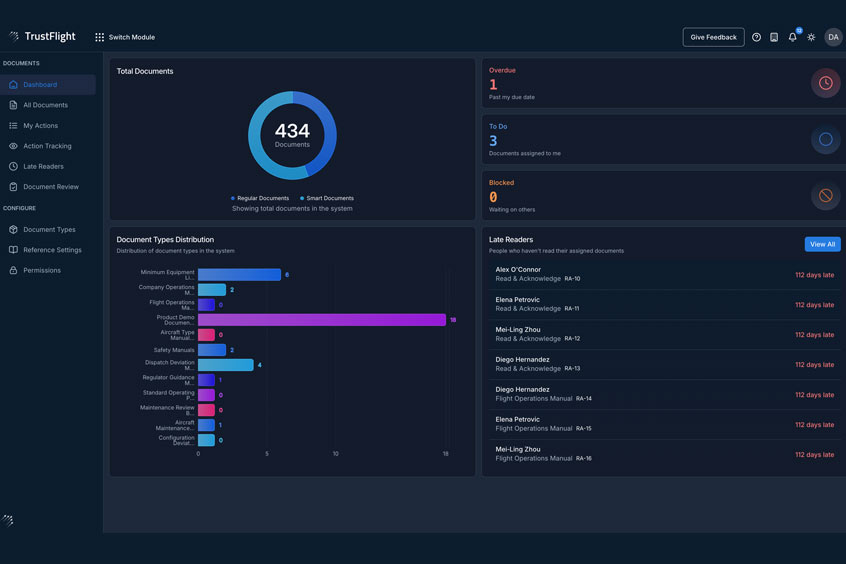This screenshot has height=564, width=846.
Task: Open the Switch Module grid menu
Action: [x=125, y=37]
